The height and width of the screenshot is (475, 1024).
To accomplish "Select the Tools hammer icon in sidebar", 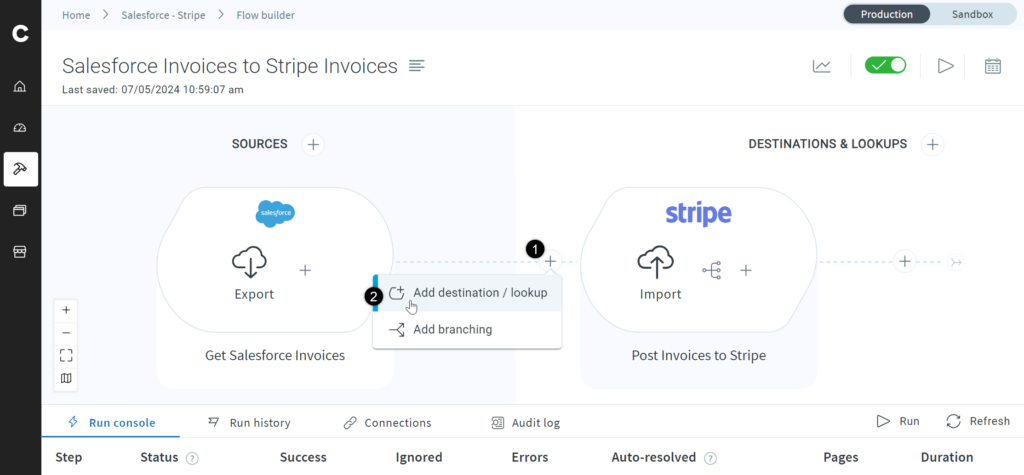I will click(x=20, y=169).
